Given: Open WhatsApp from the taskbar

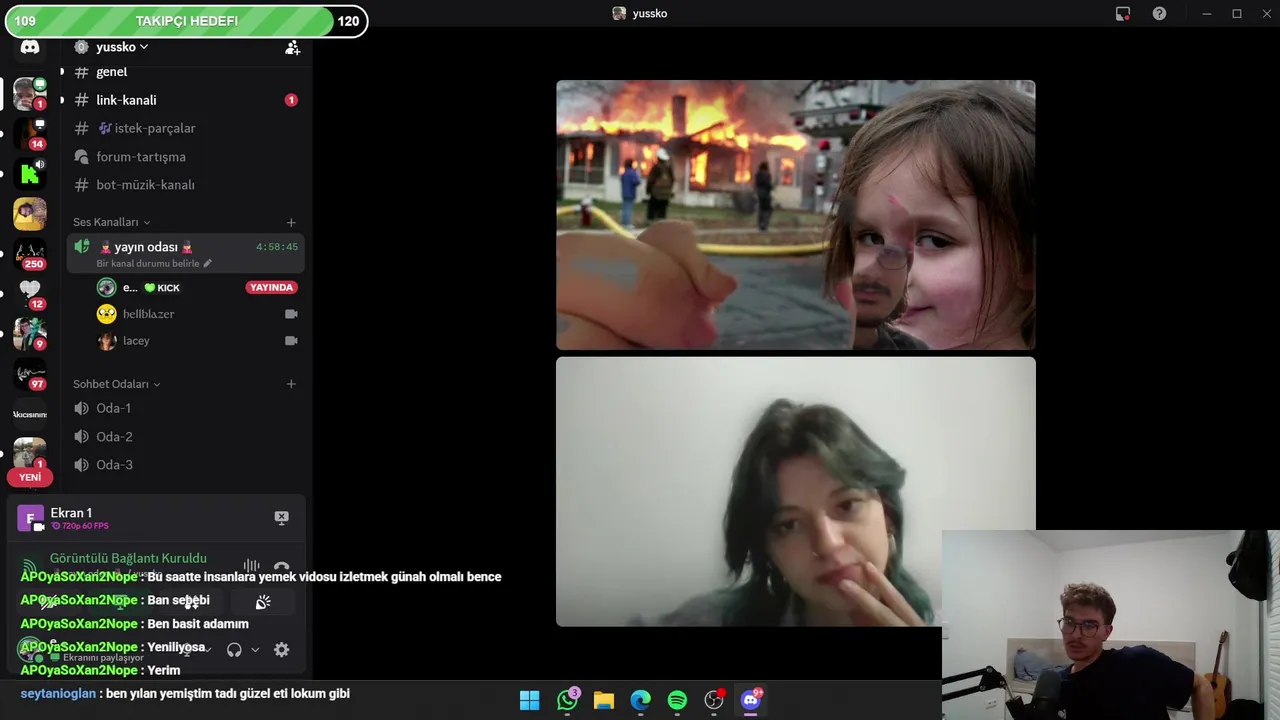Looking at the screenshot, I should click(567, 700).
